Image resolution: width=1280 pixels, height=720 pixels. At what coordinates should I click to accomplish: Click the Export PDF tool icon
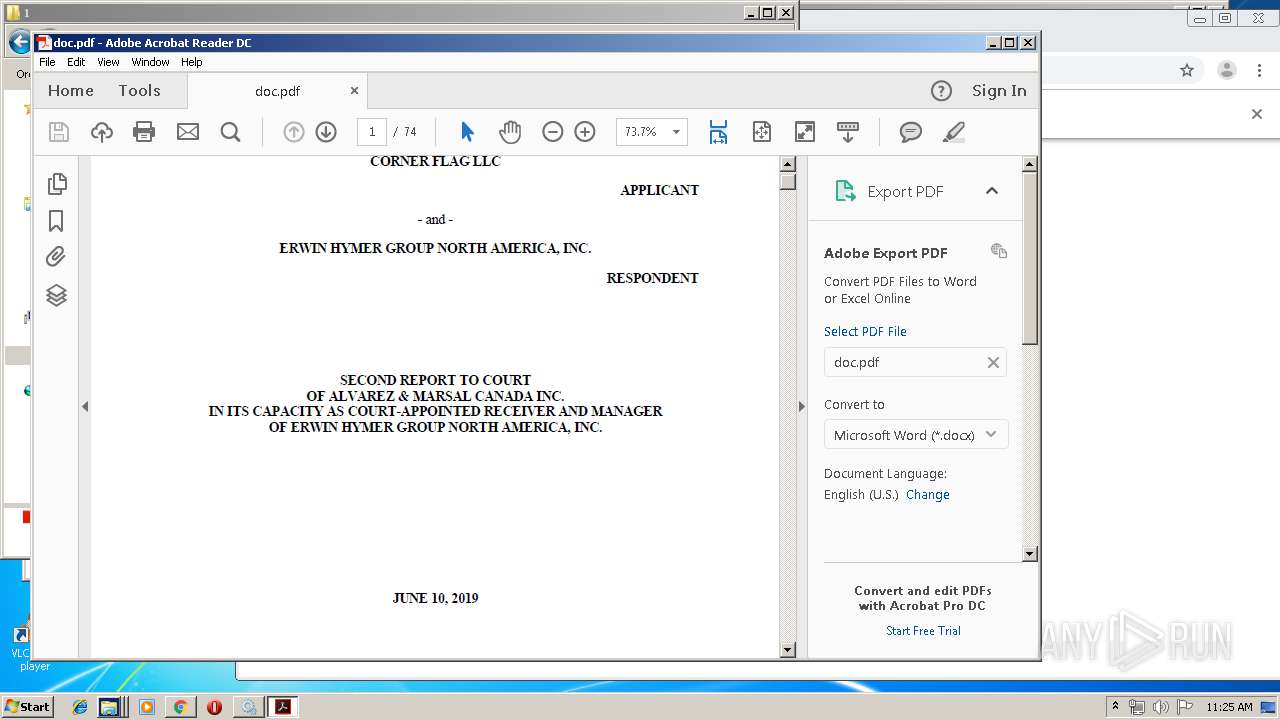tap(845, 191)
